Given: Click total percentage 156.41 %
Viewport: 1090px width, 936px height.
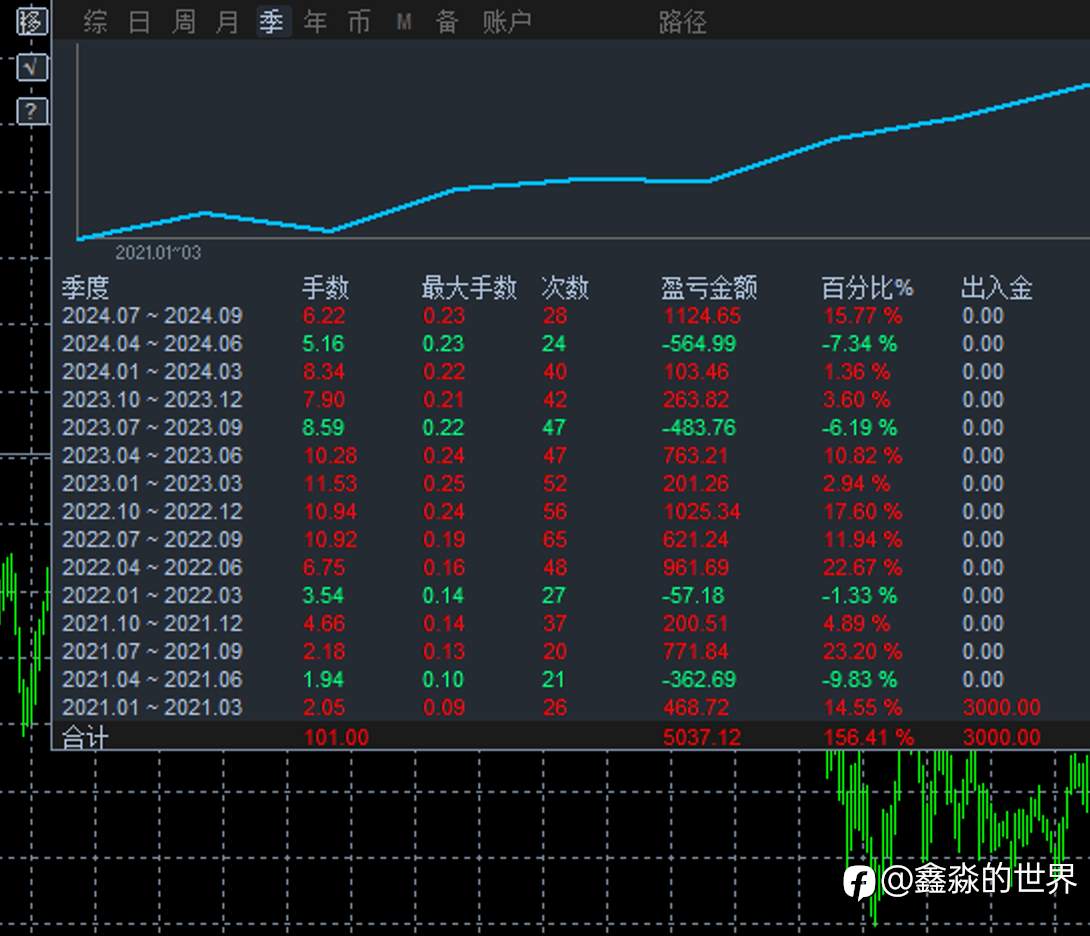Looking at the screenshot, I should tap(869, 737).
